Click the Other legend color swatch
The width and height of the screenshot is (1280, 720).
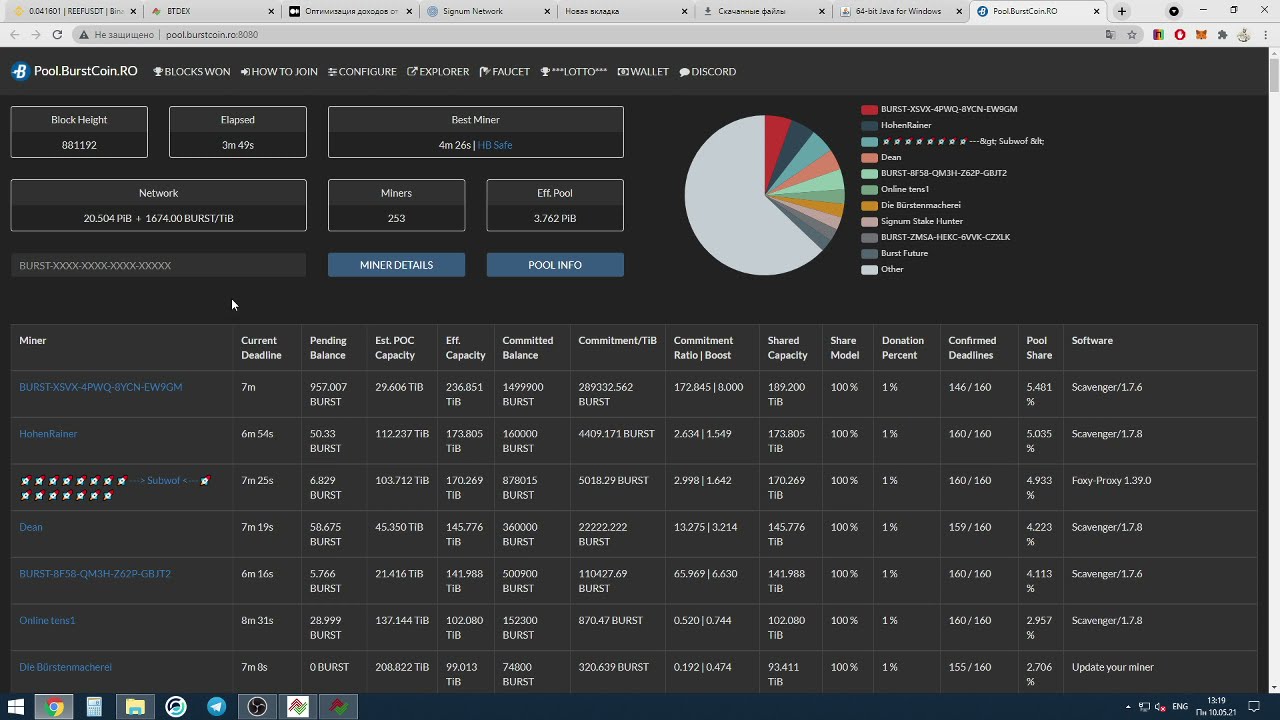pos(870,269)
